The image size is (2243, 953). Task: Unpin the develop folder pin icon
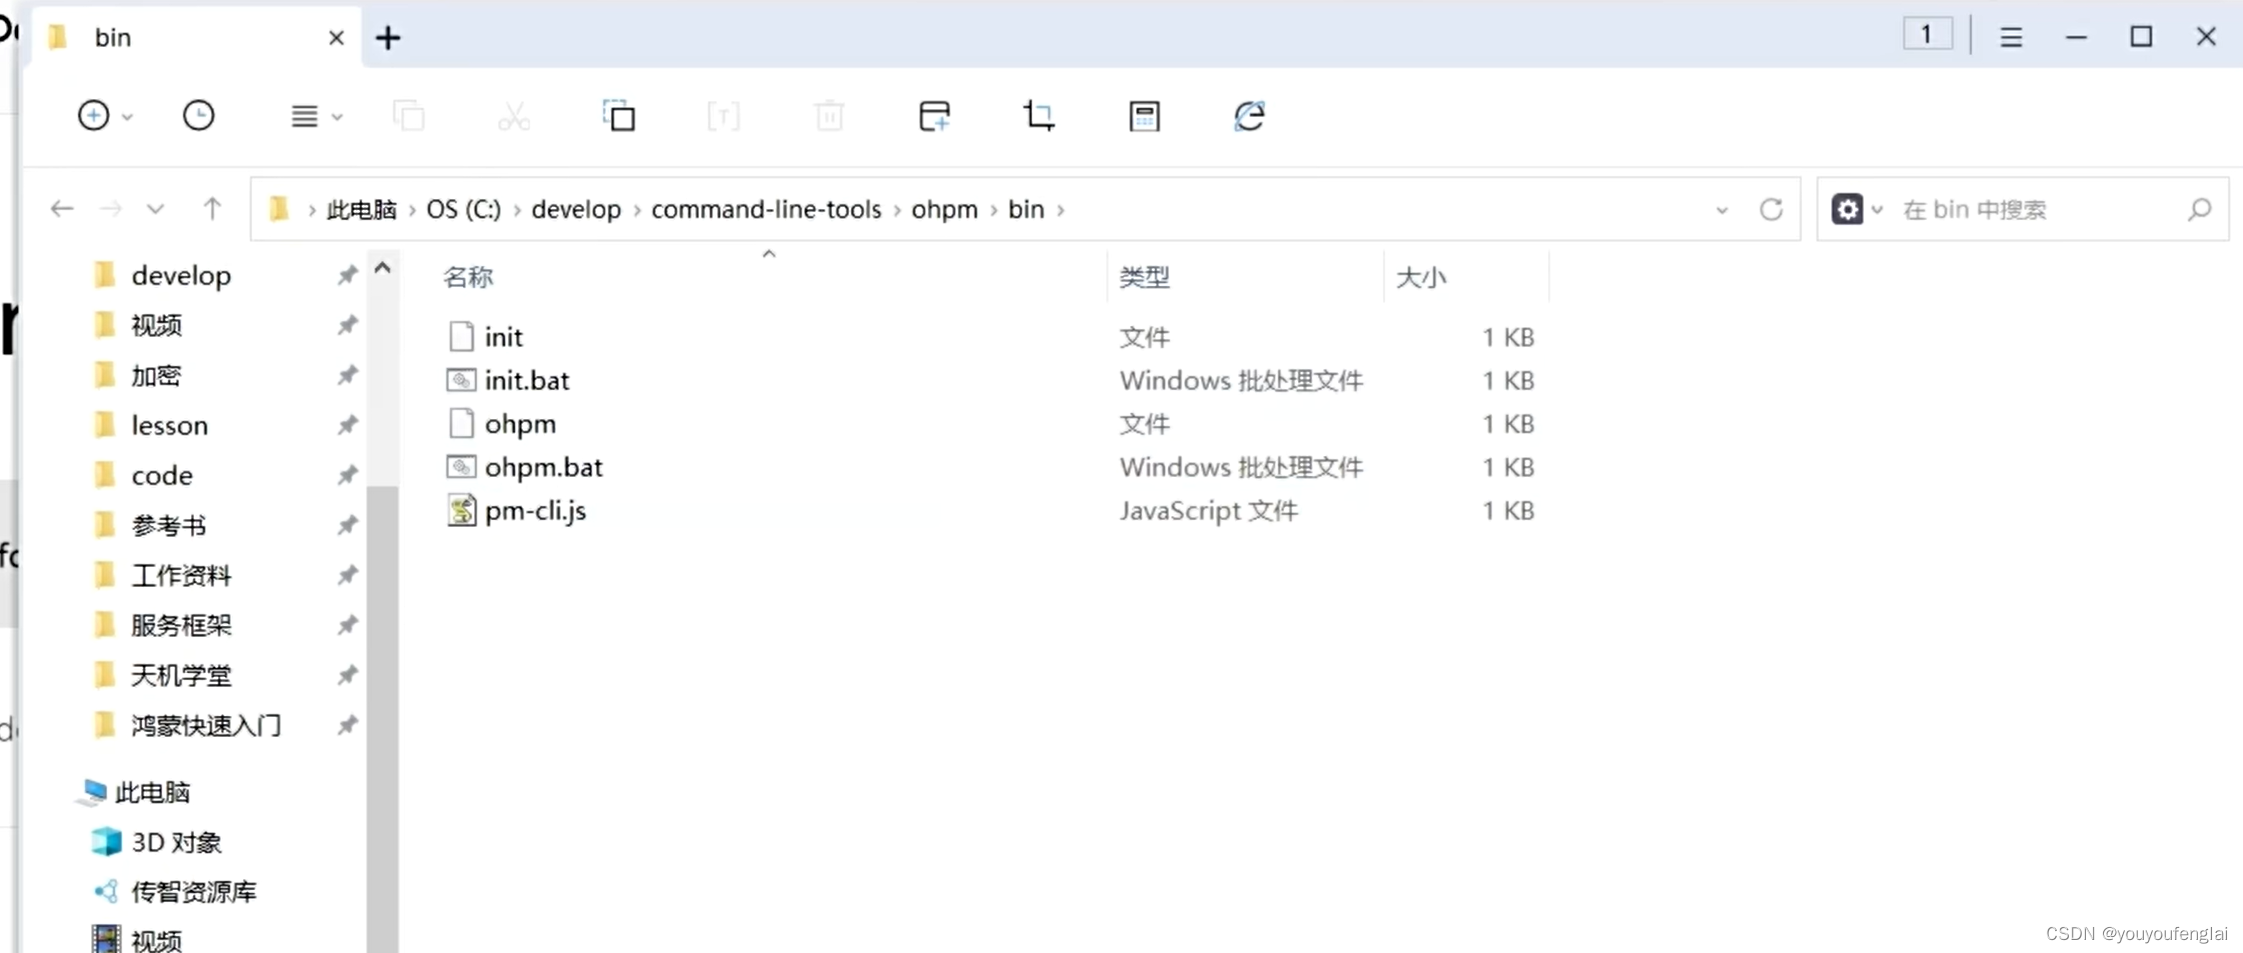click(x=347, y=275)
